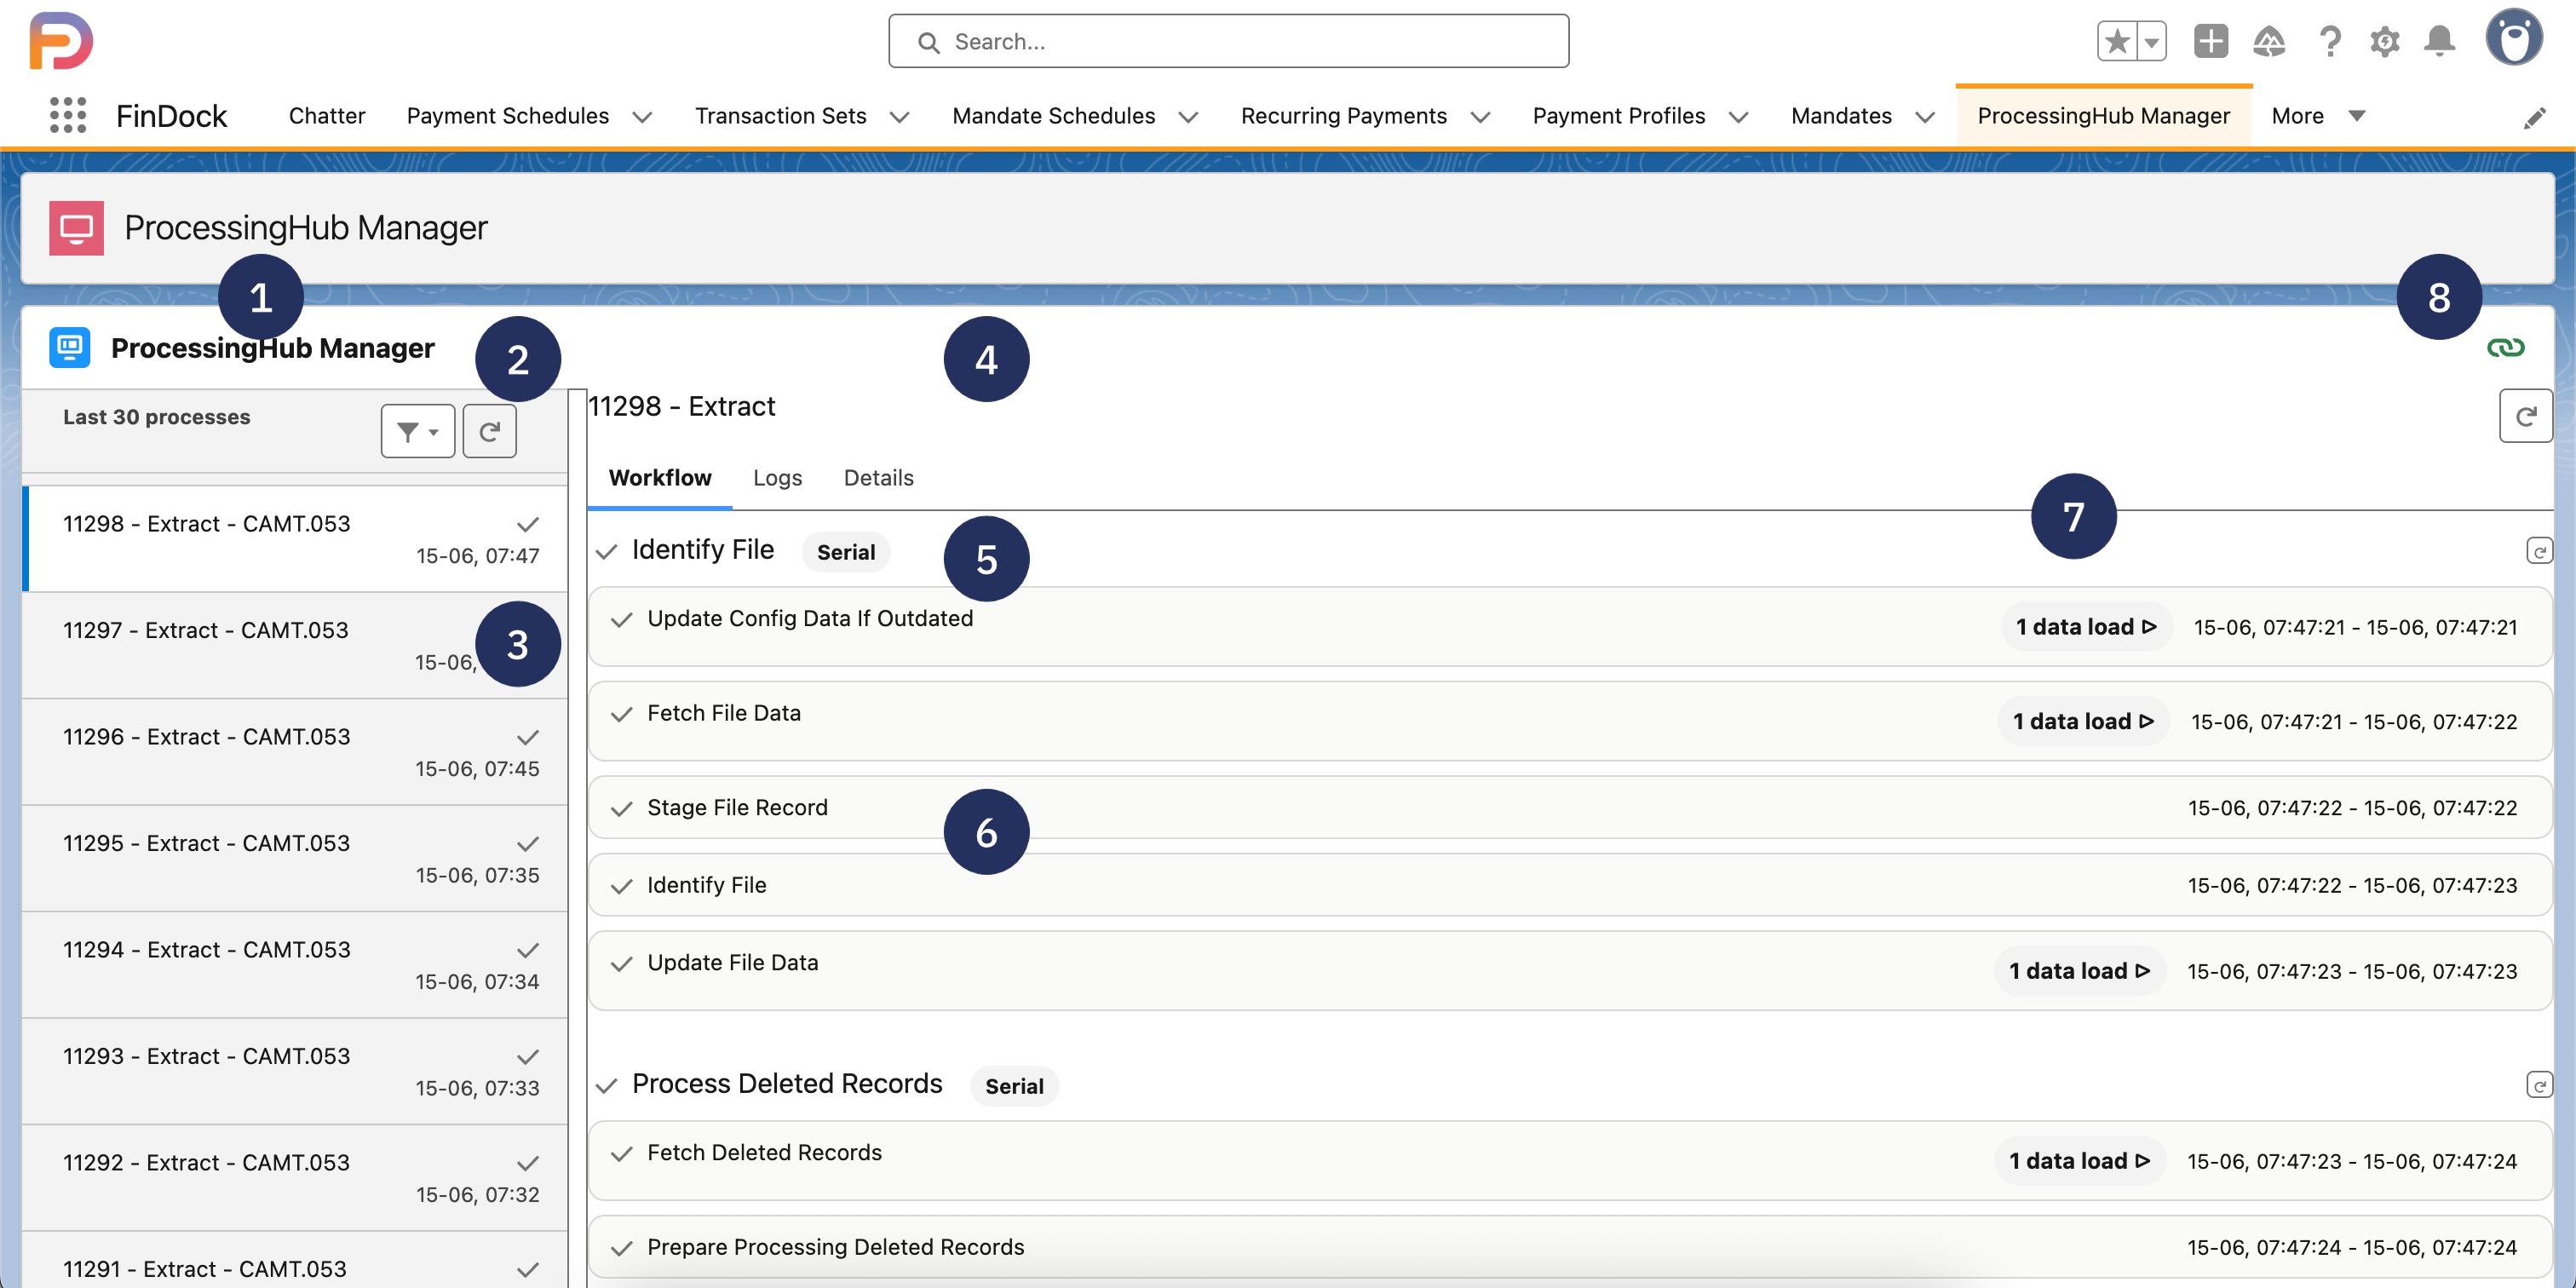Open the App Launcher waffle icon

point(67,116)
